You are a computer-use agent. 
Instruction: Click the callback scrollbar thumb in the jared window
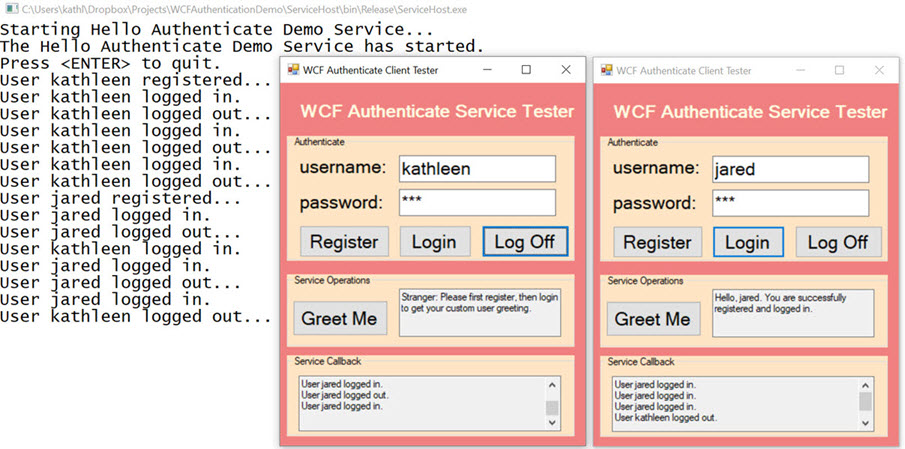[x=866, y=402]
